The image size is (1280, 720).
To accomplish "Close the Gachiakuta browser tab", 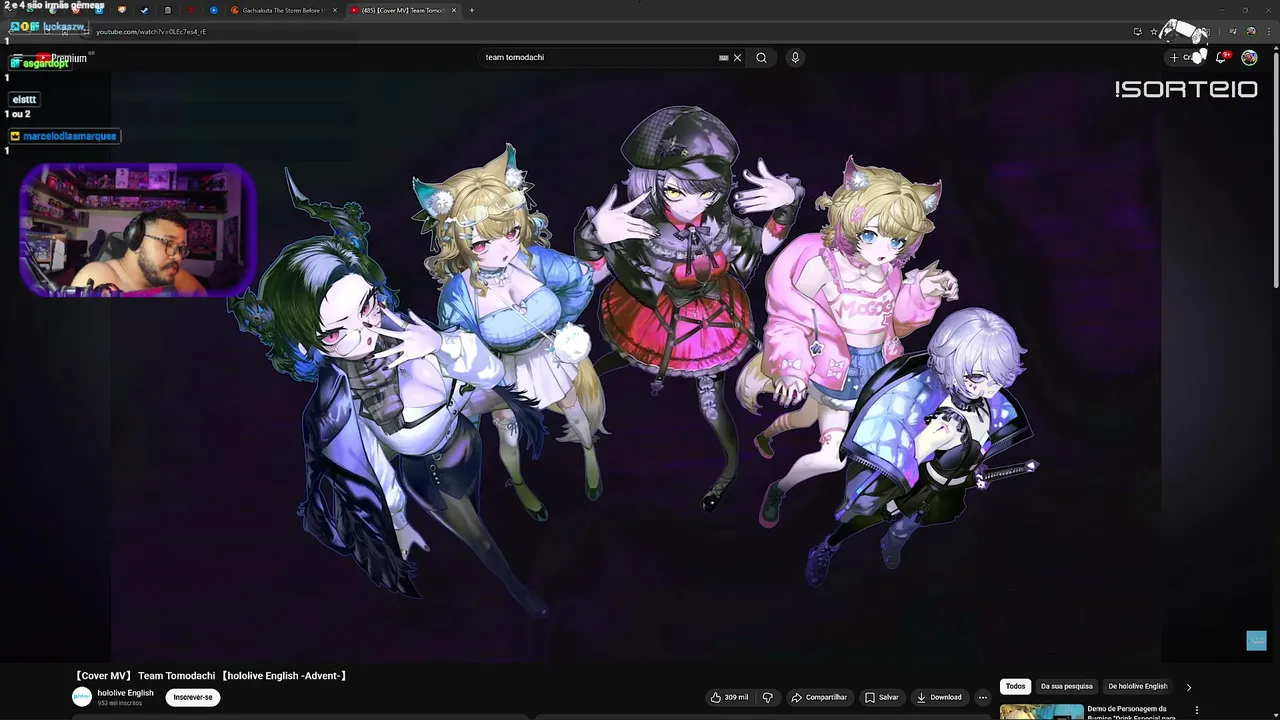I will point(335,10).
